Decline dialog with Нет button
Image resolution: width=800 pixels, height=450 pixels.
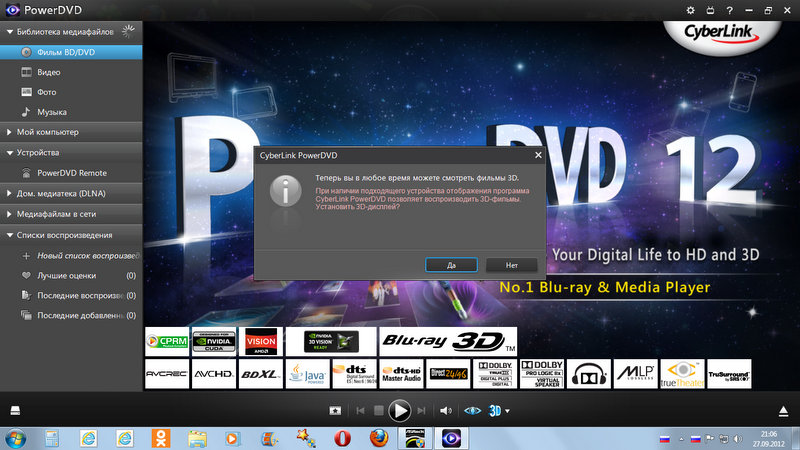pos(512,265)
